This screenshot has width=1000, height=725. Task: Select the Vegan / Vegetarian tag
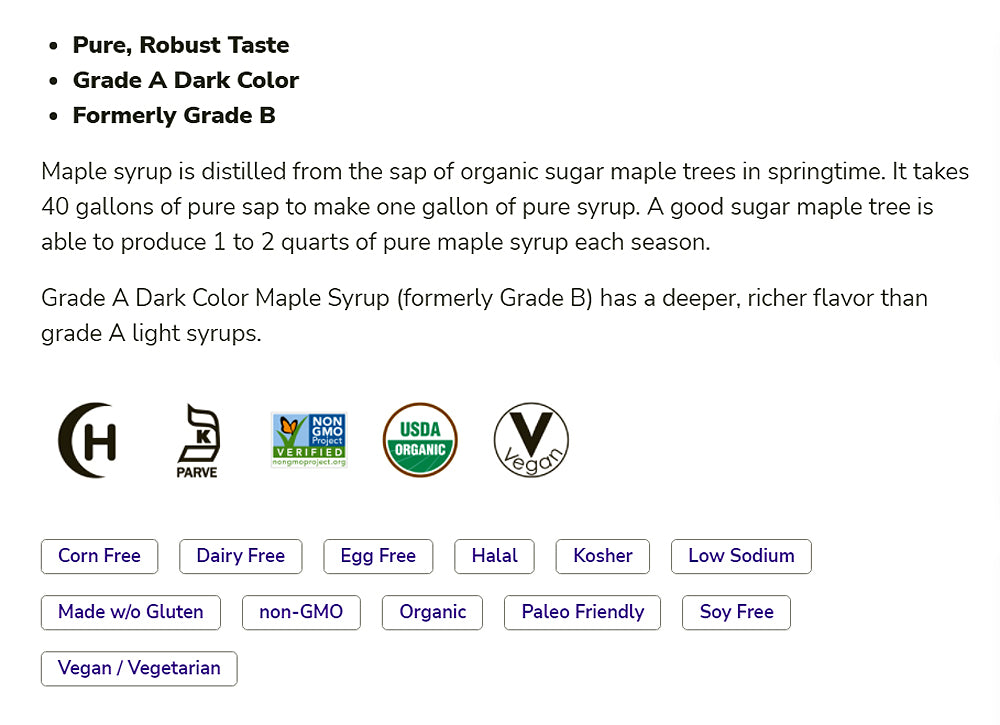[x=139, y=668]
